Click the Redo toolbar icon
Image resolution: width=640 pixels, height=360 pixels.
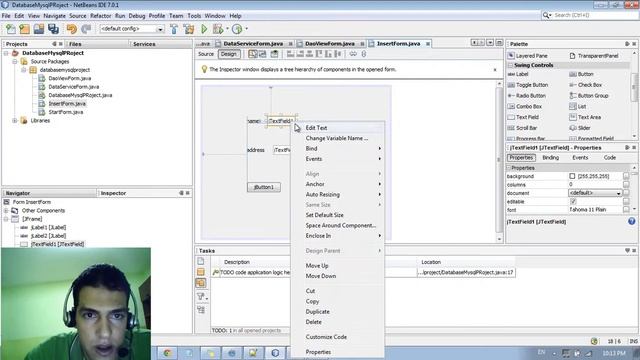(x=86, y=29)
